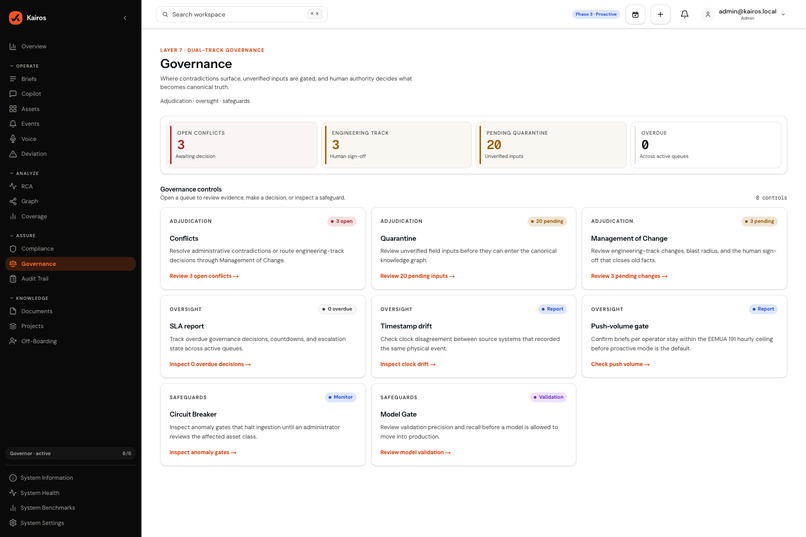Image resolution: width=806 pixels, height=537 pixels.
Task: Click the Deviation warning triangle icon
Action: click(x=13, y=154)
